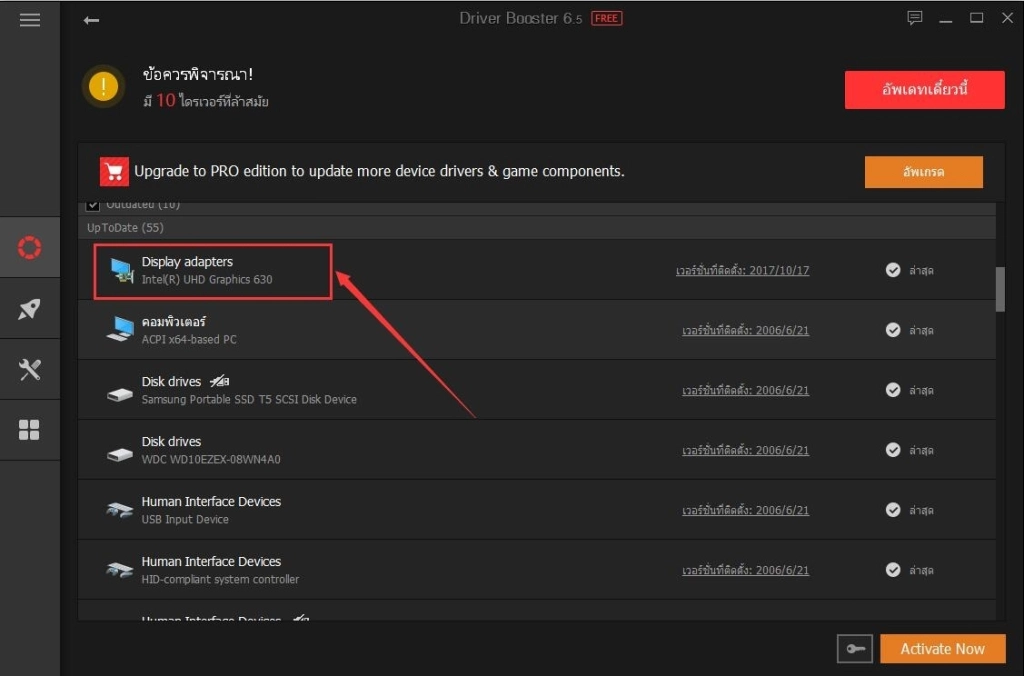Screen dimensions: 1024x676
Task: Open version link for ACPI x64-based PC
Action: pos(745,330)
